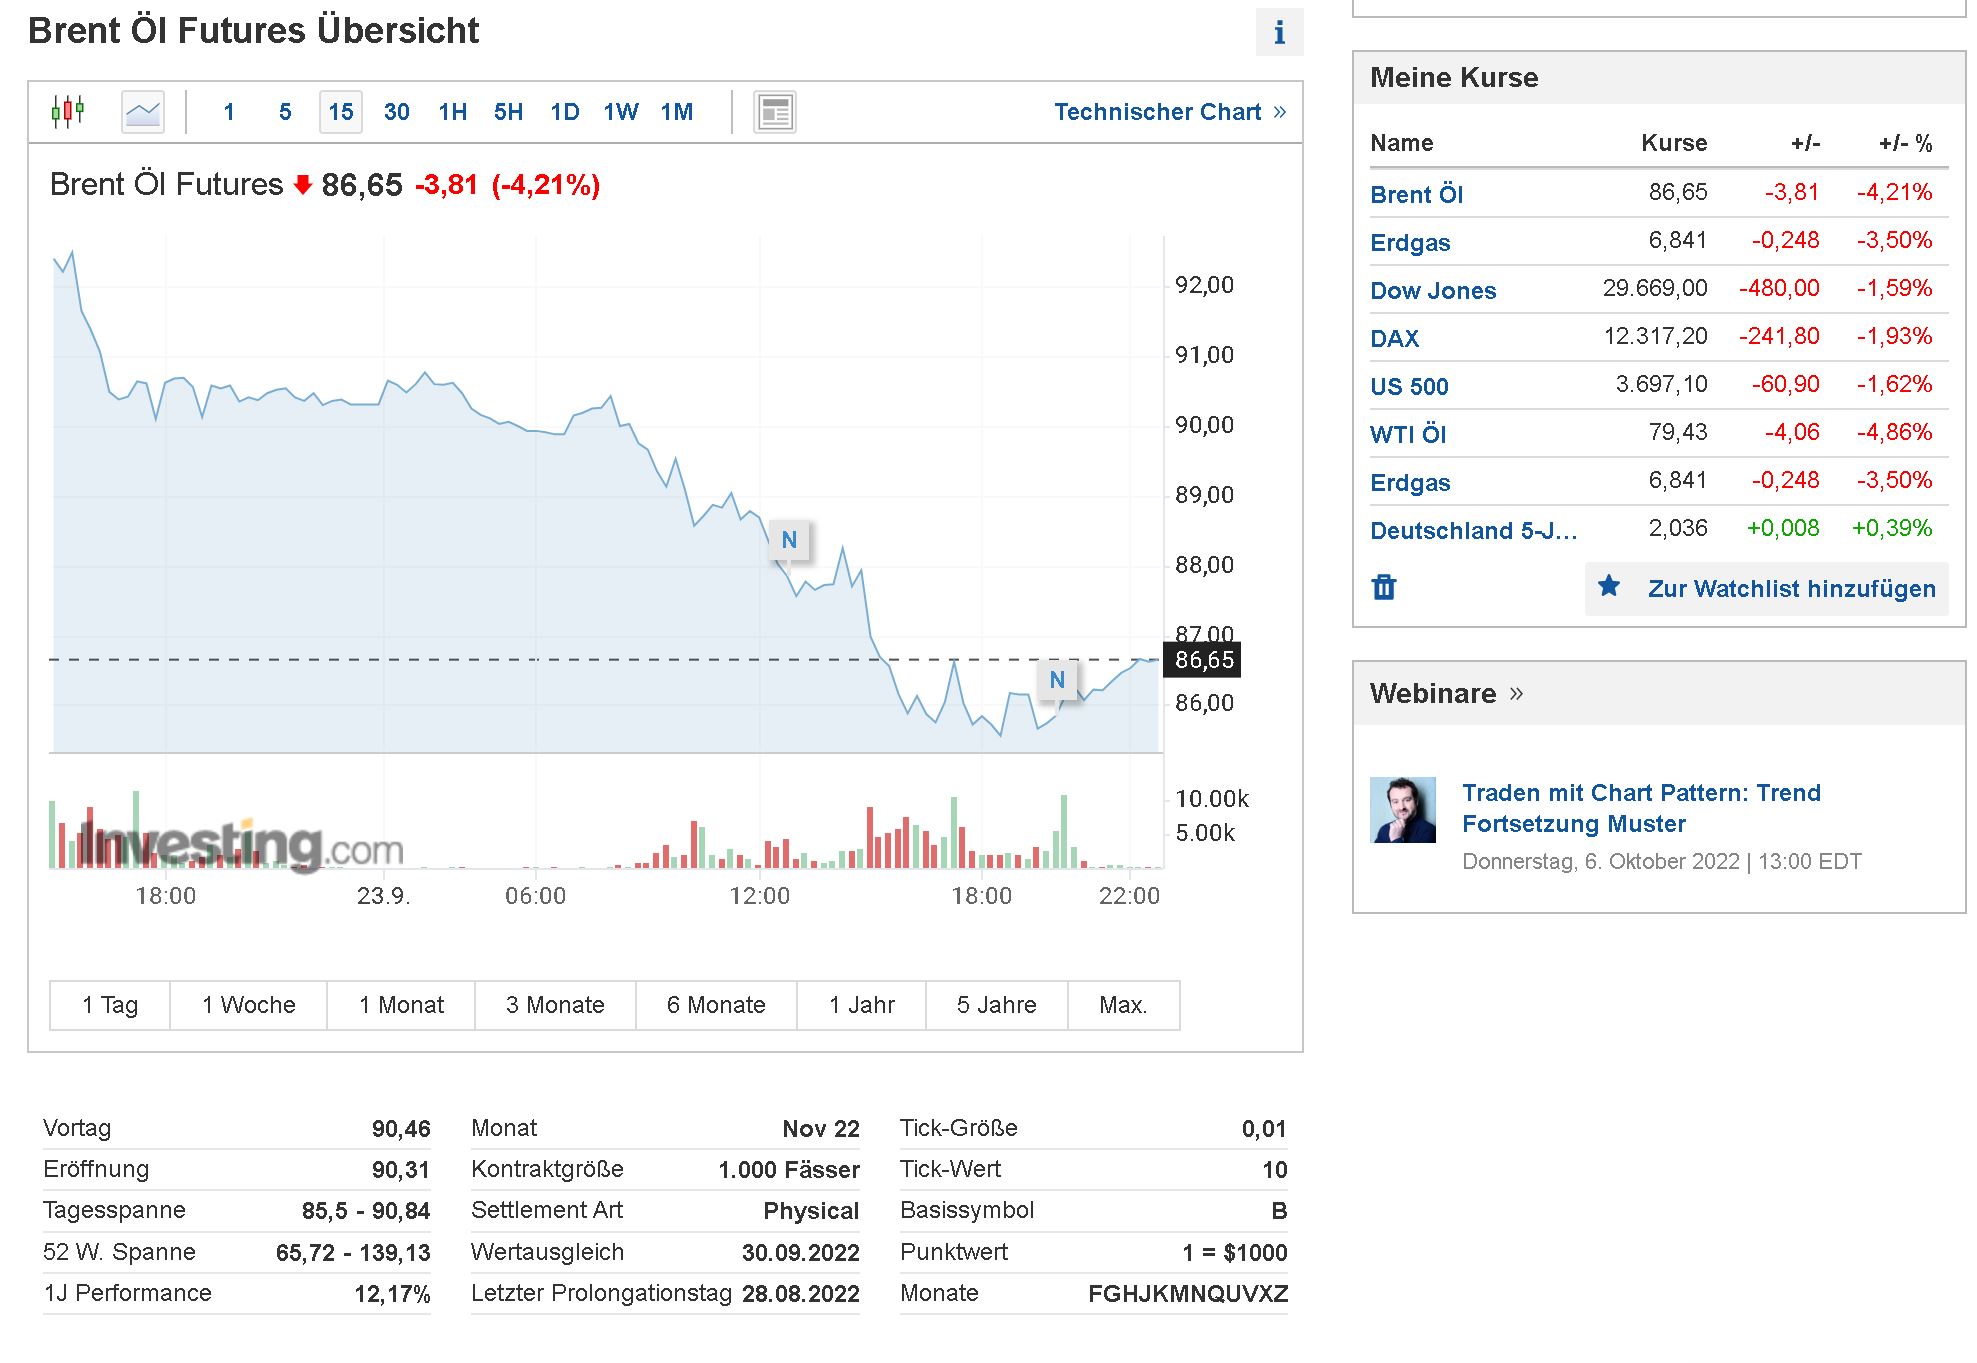
Task: Switch to area chart type
Action: [x=143, y=112]
